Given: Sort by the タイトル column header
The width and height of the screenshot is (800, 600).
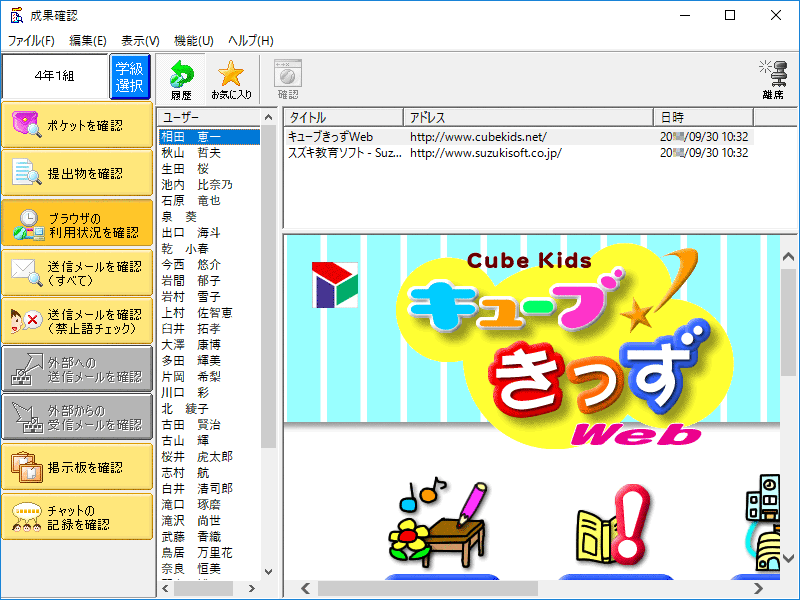Looking at the screenshot, I should coord(343,117).
